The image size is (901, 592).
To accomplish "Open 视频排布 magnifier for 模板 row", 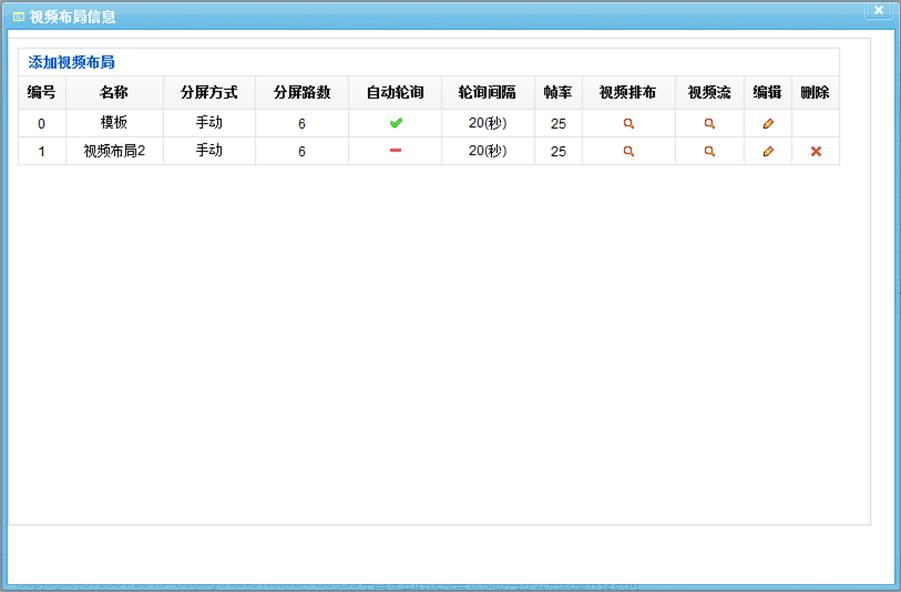I will 629,124.
